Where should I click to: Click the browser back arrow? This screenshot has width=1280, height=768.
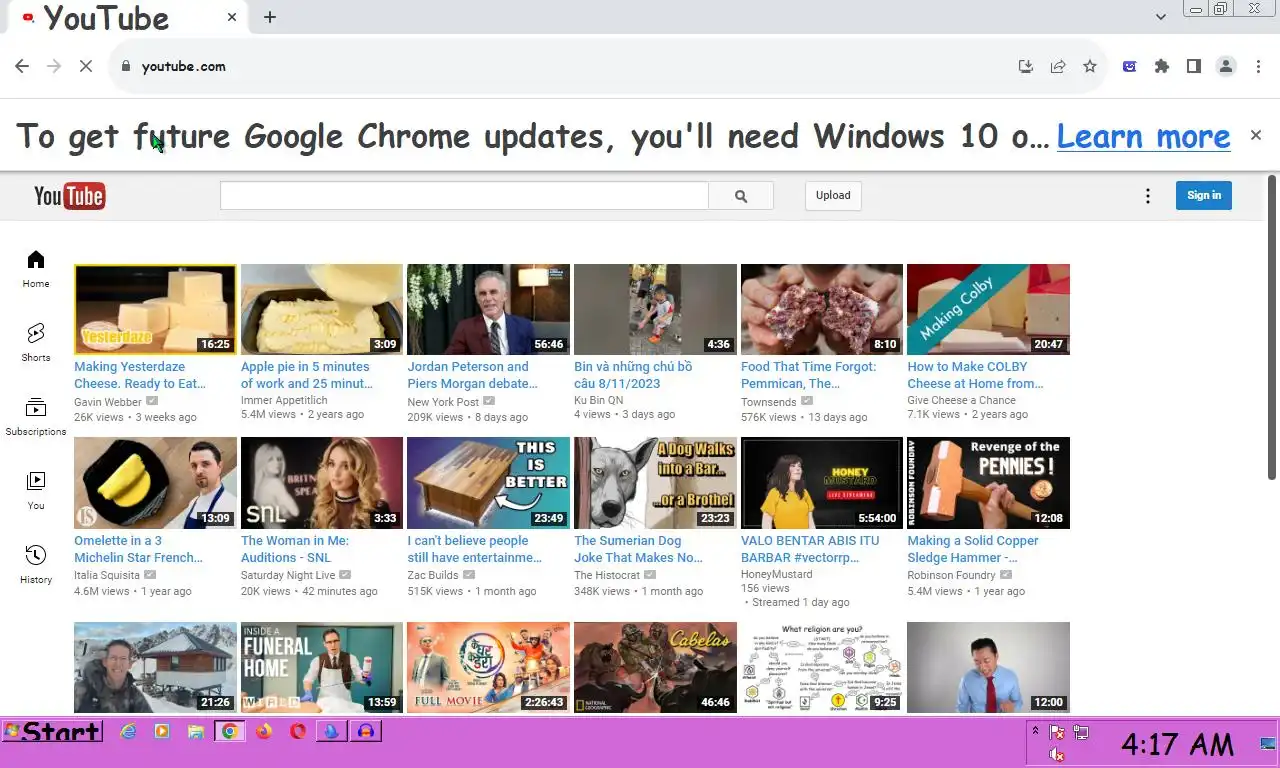pos(22,66)
